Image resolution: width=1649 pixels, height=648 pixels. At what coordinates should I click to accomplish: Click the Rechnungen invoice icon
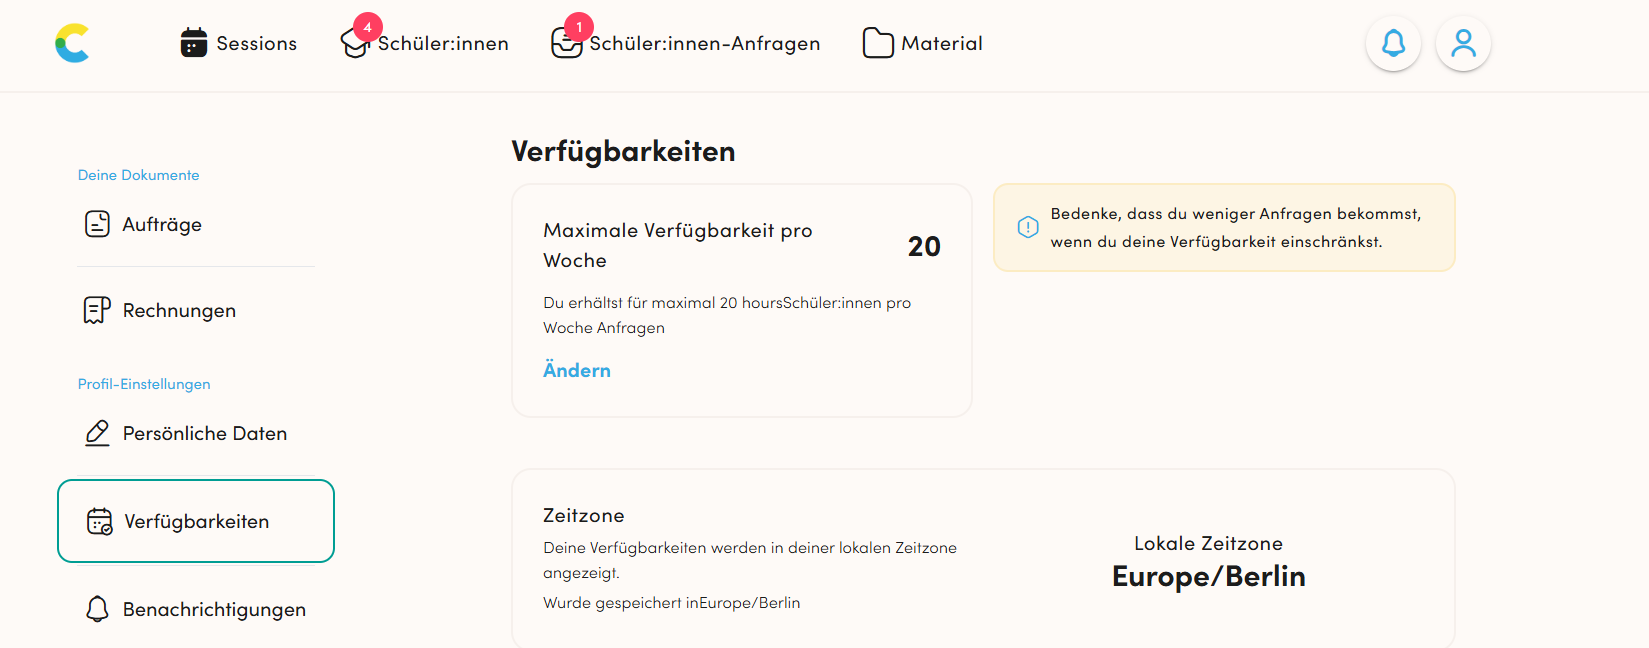tap(97, 310)
